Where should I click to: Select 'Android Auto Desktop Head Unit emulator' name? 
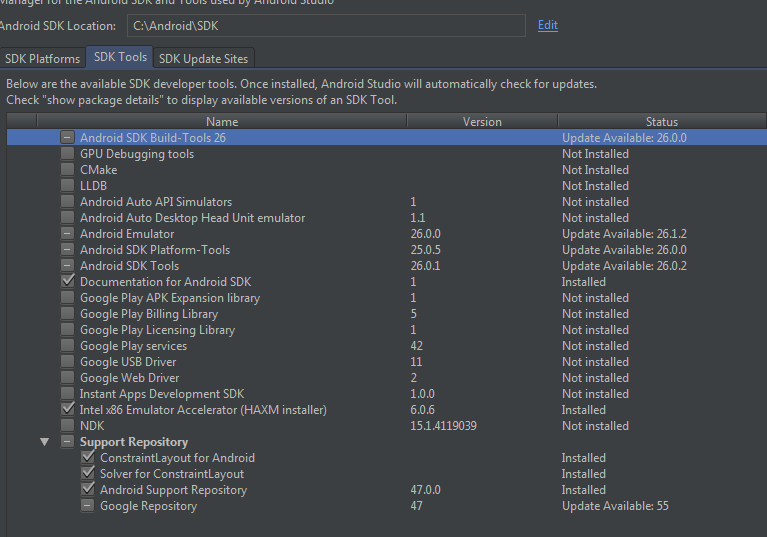193,218
